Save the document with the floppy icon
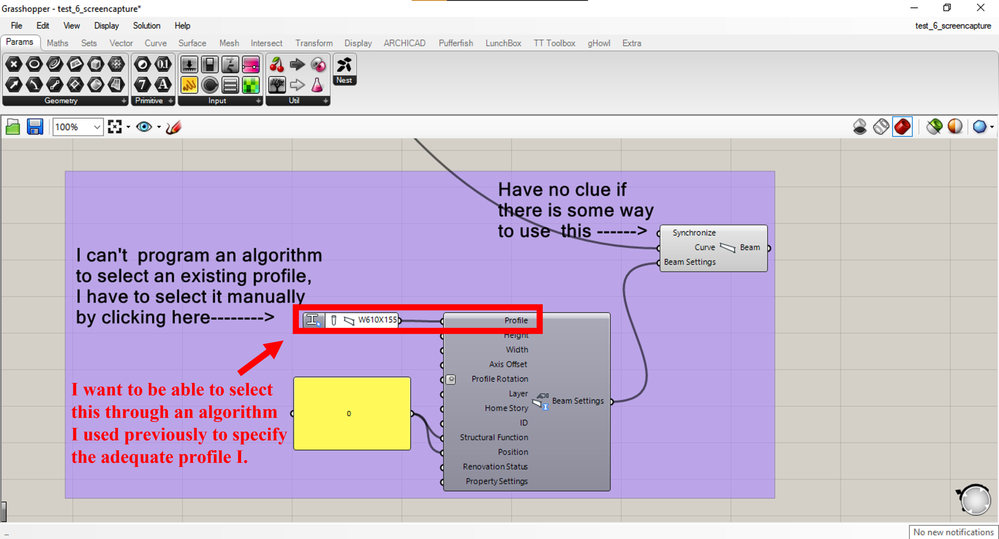The width and height of the screenshot is (999, 539). (34, 127)
